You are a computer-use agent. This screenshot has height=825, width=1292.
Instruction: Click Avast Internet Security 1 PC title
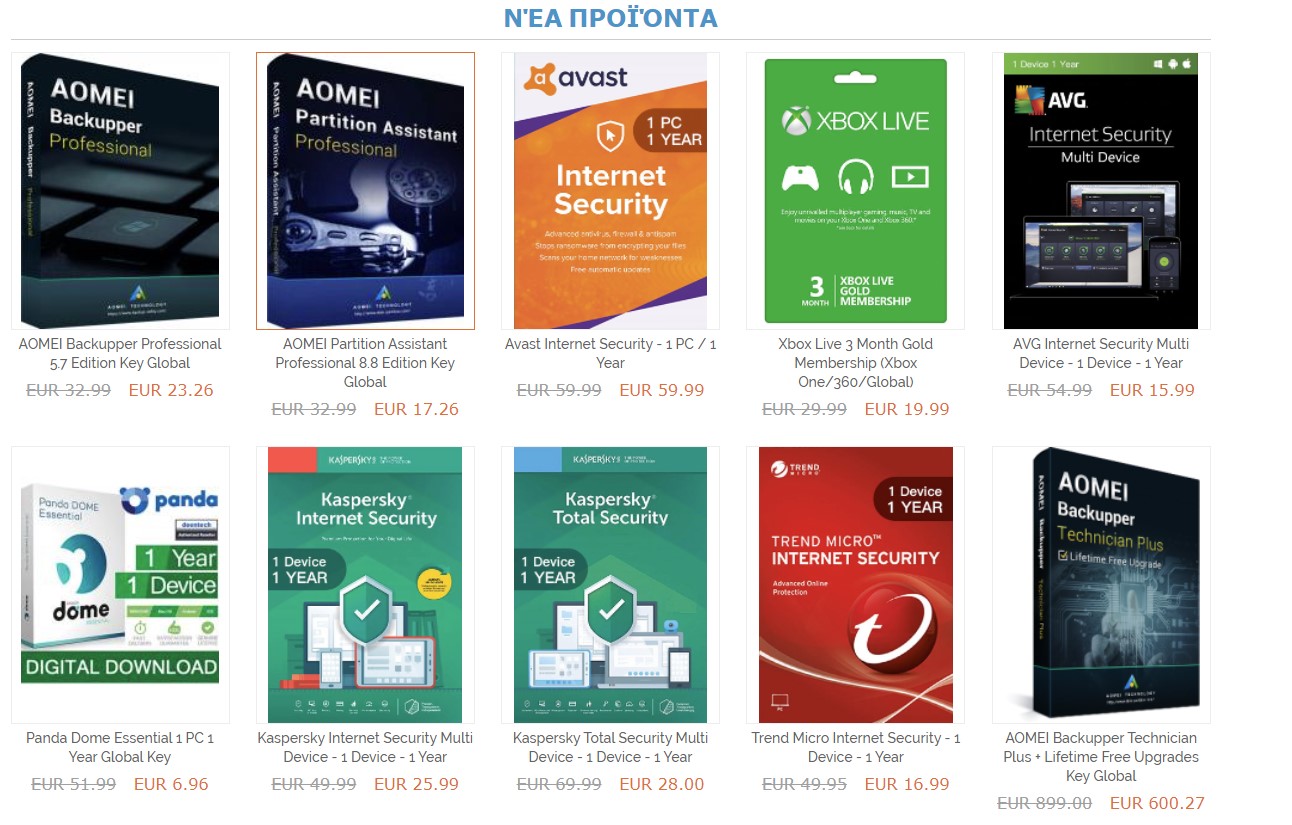(610, 353)
